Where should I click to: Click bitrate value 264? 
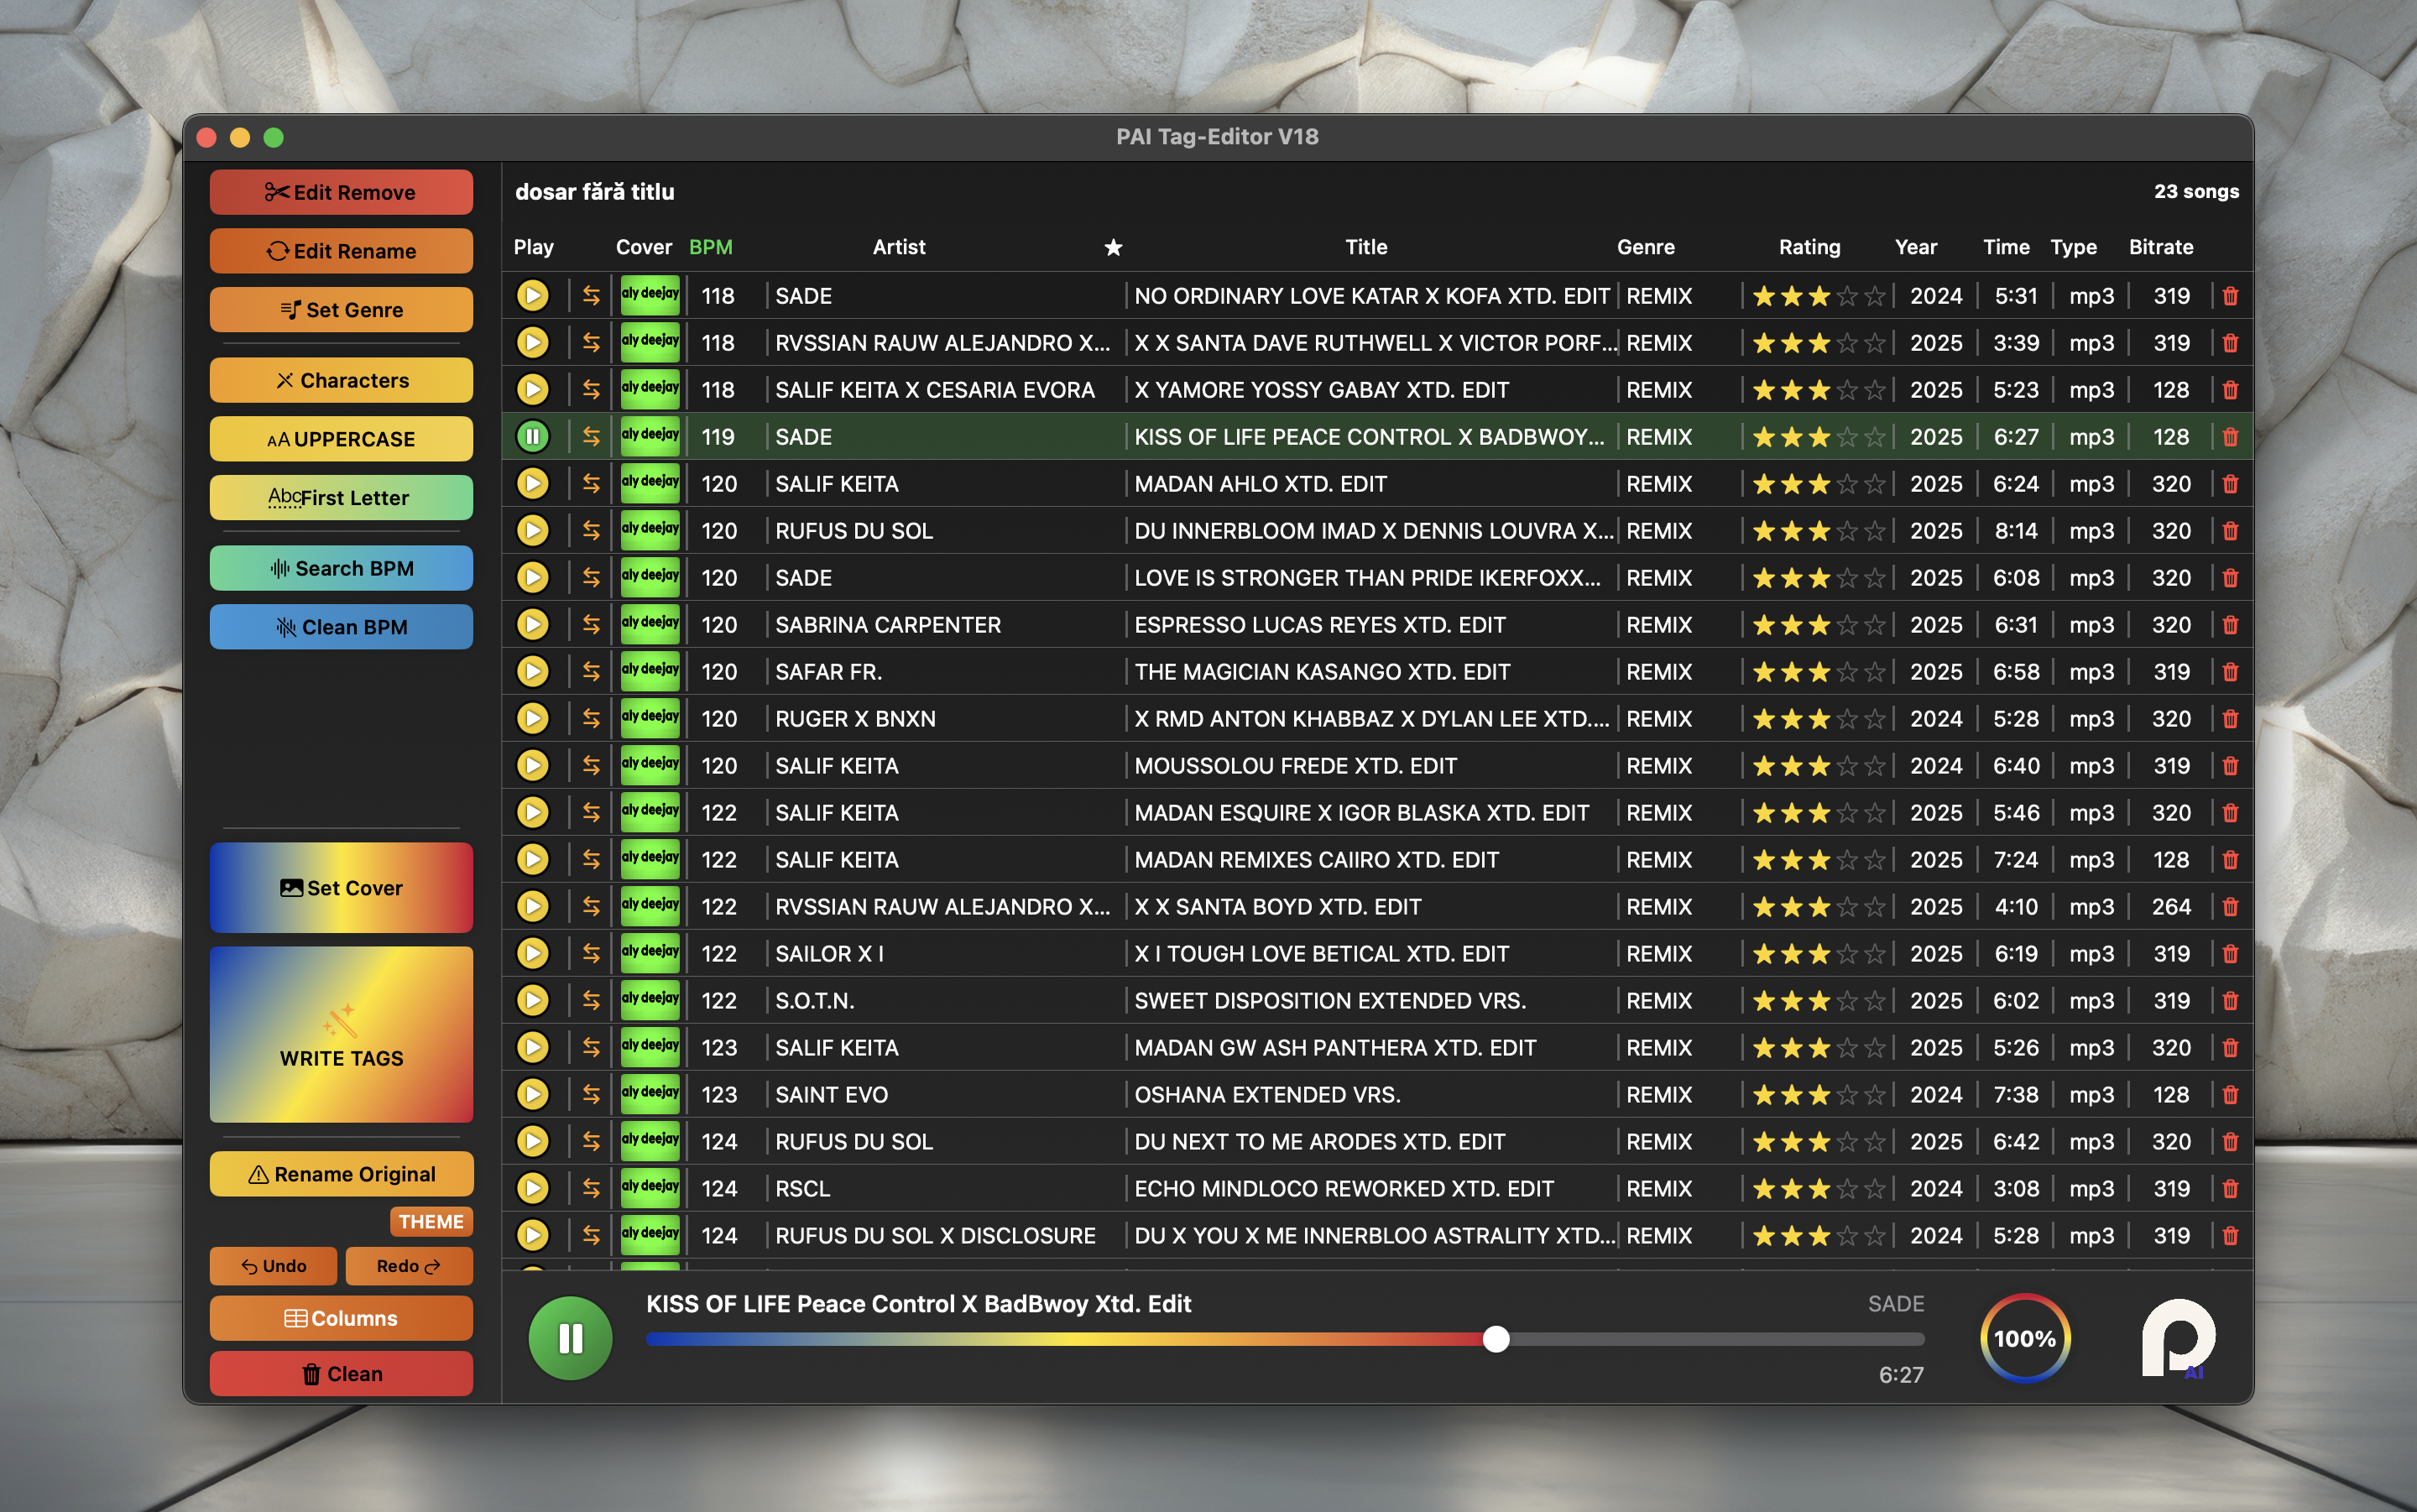[x=2170, y=907]
